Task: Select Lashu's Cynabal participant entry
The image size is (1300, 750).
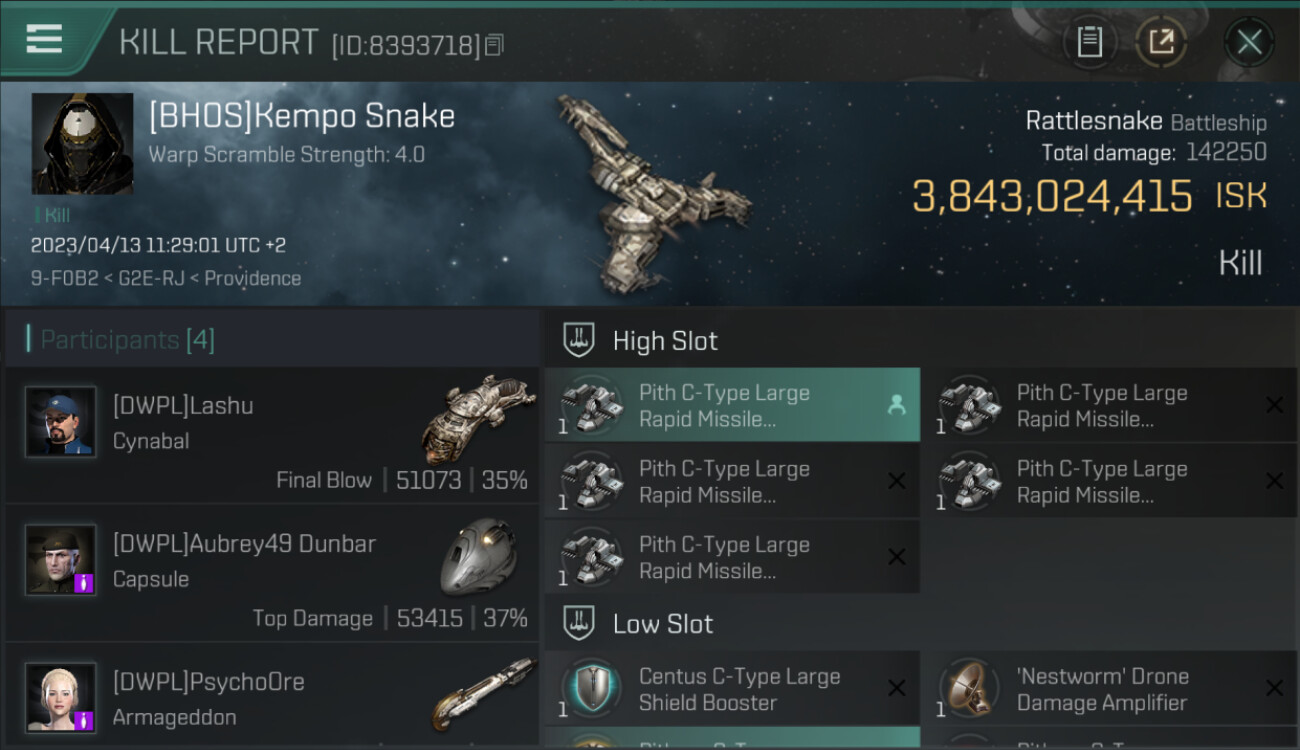Action: click(272, 435)
